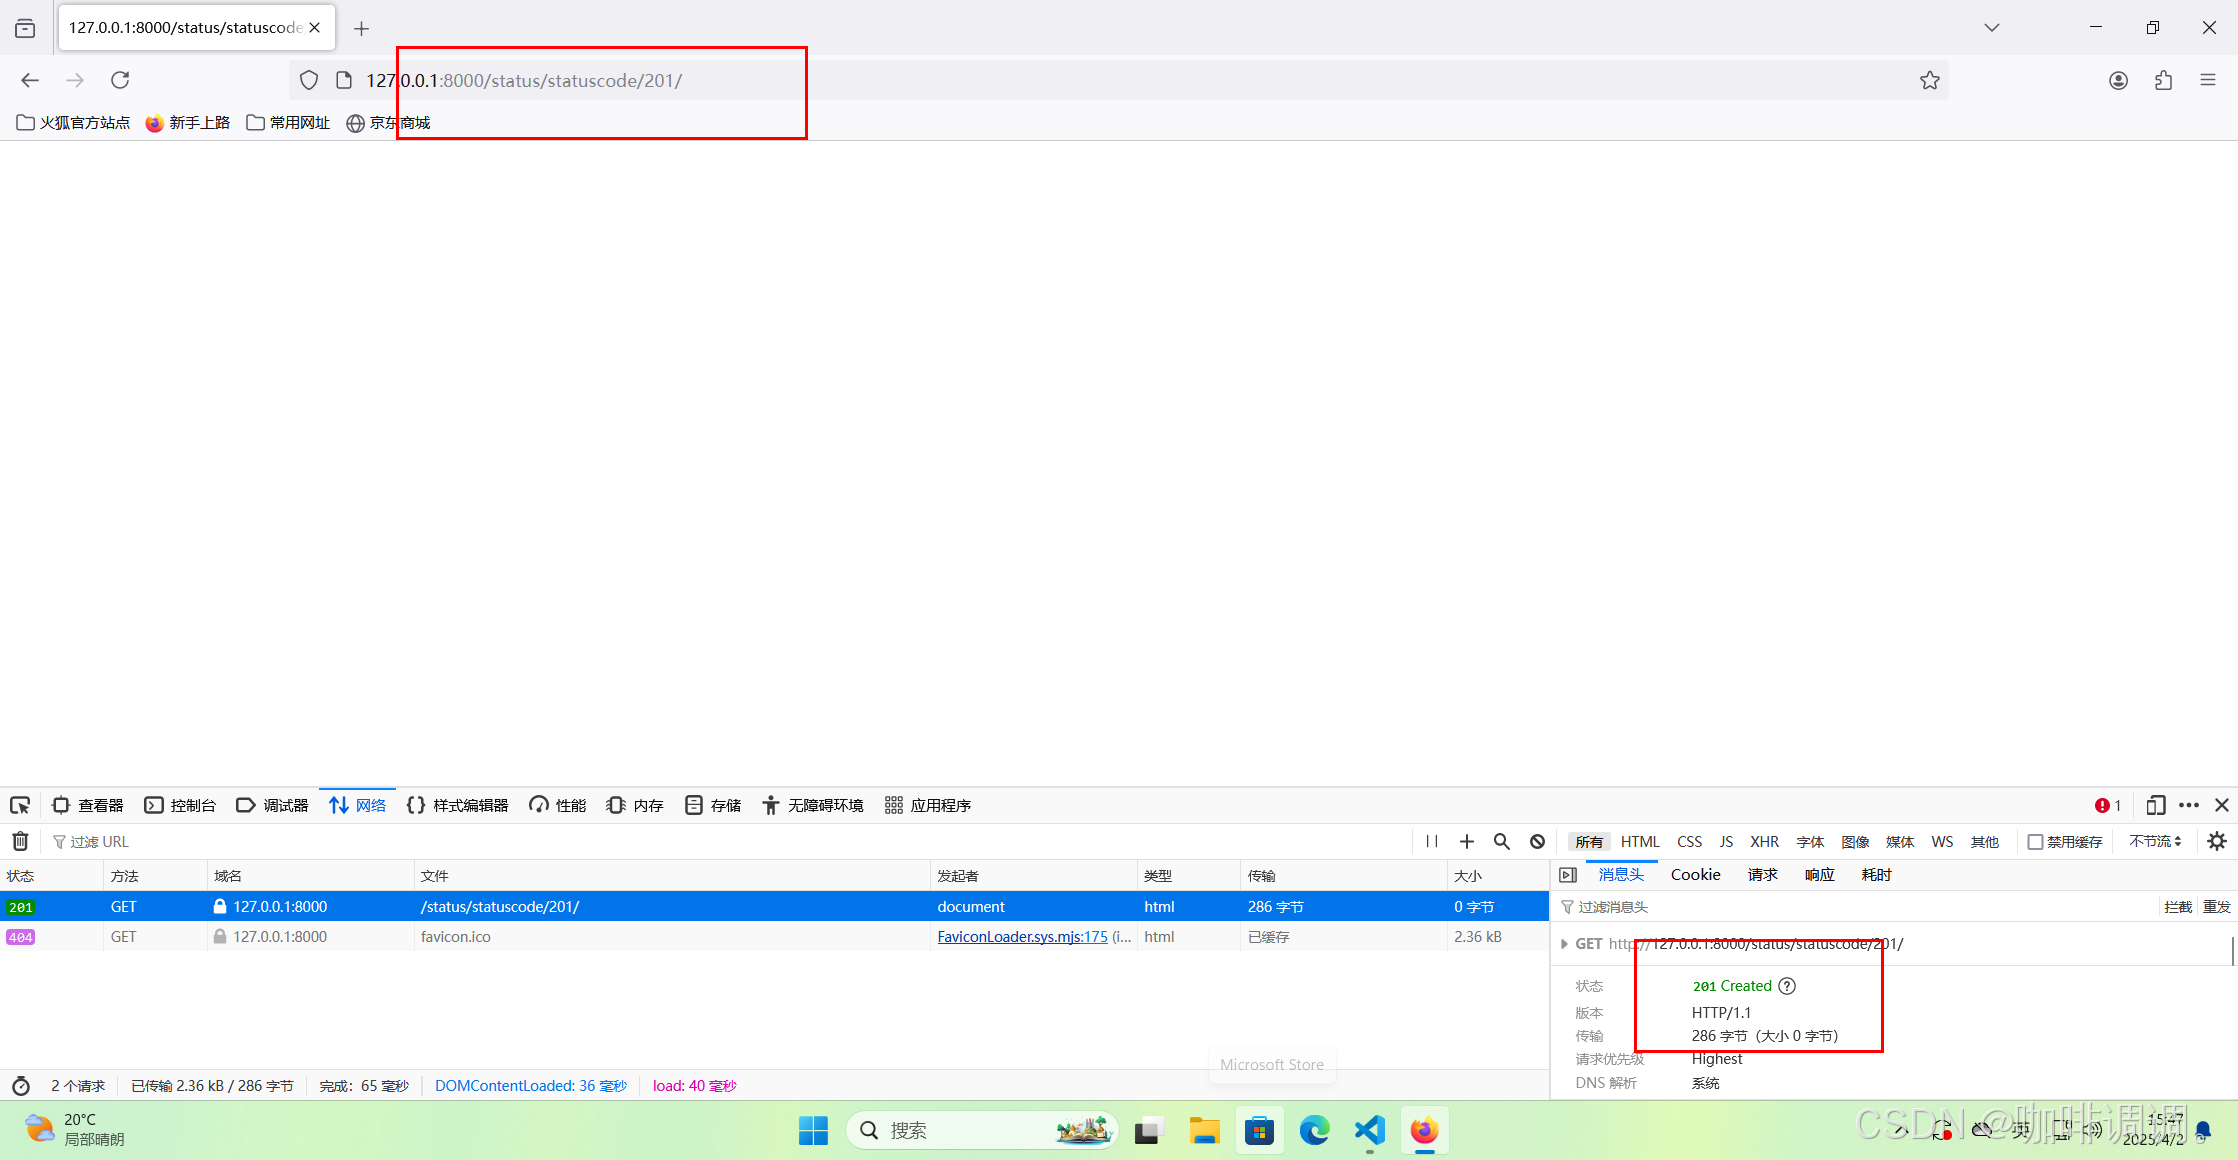The width and height of the screenshot is (2238, 1160).
Task: Pause network recording
Action: (x=1432, y=841)
